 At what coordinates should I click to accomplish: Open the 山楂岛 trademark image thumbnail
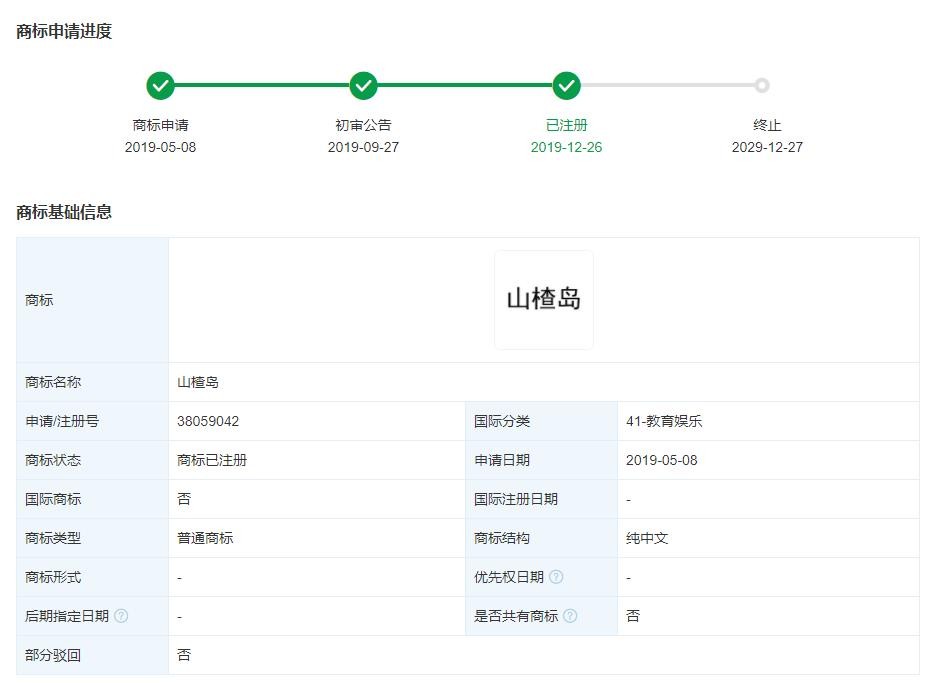pos(543,299)
